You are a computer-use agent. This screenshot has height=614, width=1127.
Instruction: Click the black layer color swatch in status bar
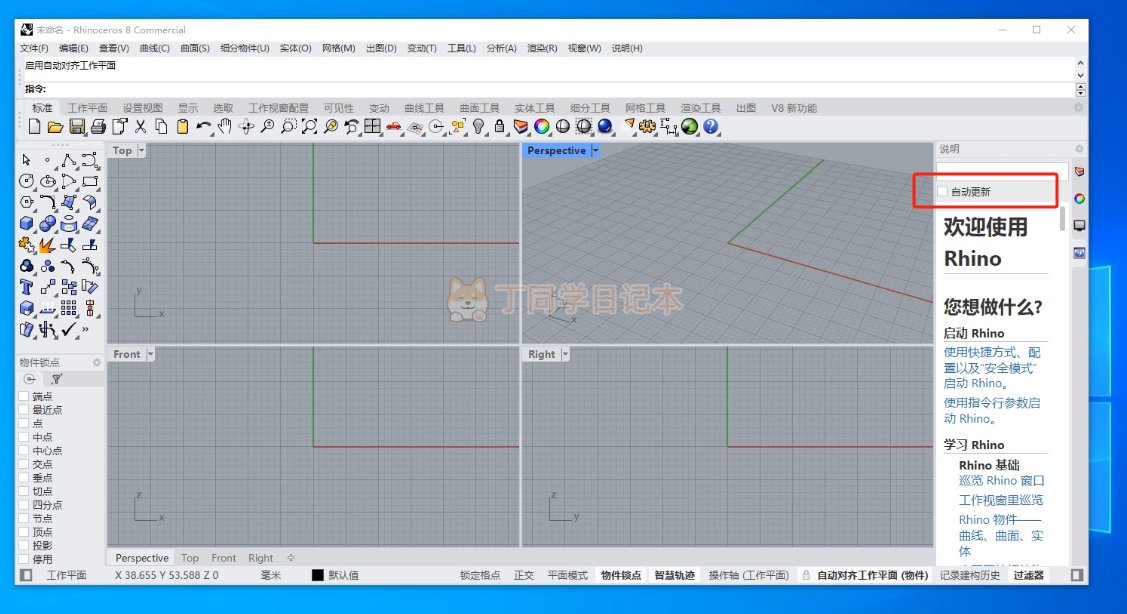click(318, 575)
